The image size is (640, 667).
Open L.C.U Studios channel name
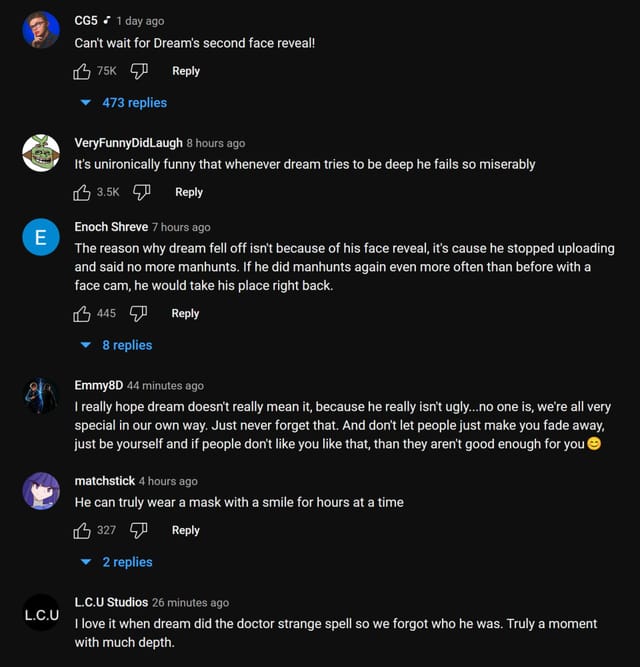point(111,603)
